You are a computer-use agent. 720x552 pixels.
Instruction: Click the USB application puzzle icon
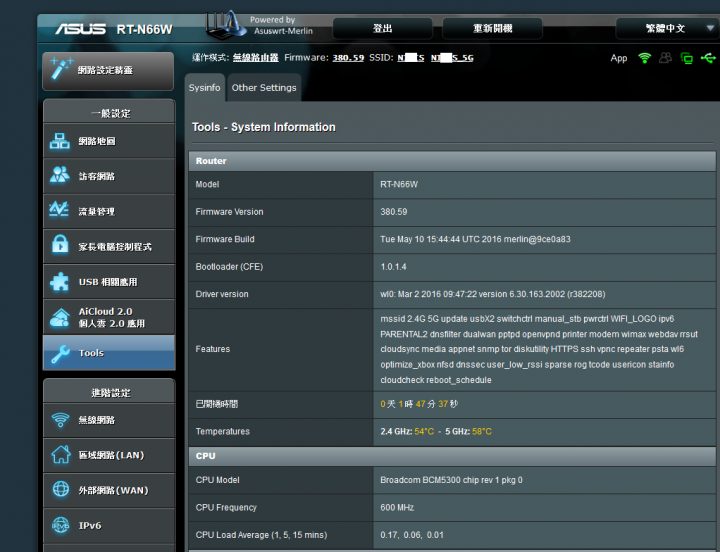pyautogui.click(x=59, y=282)
